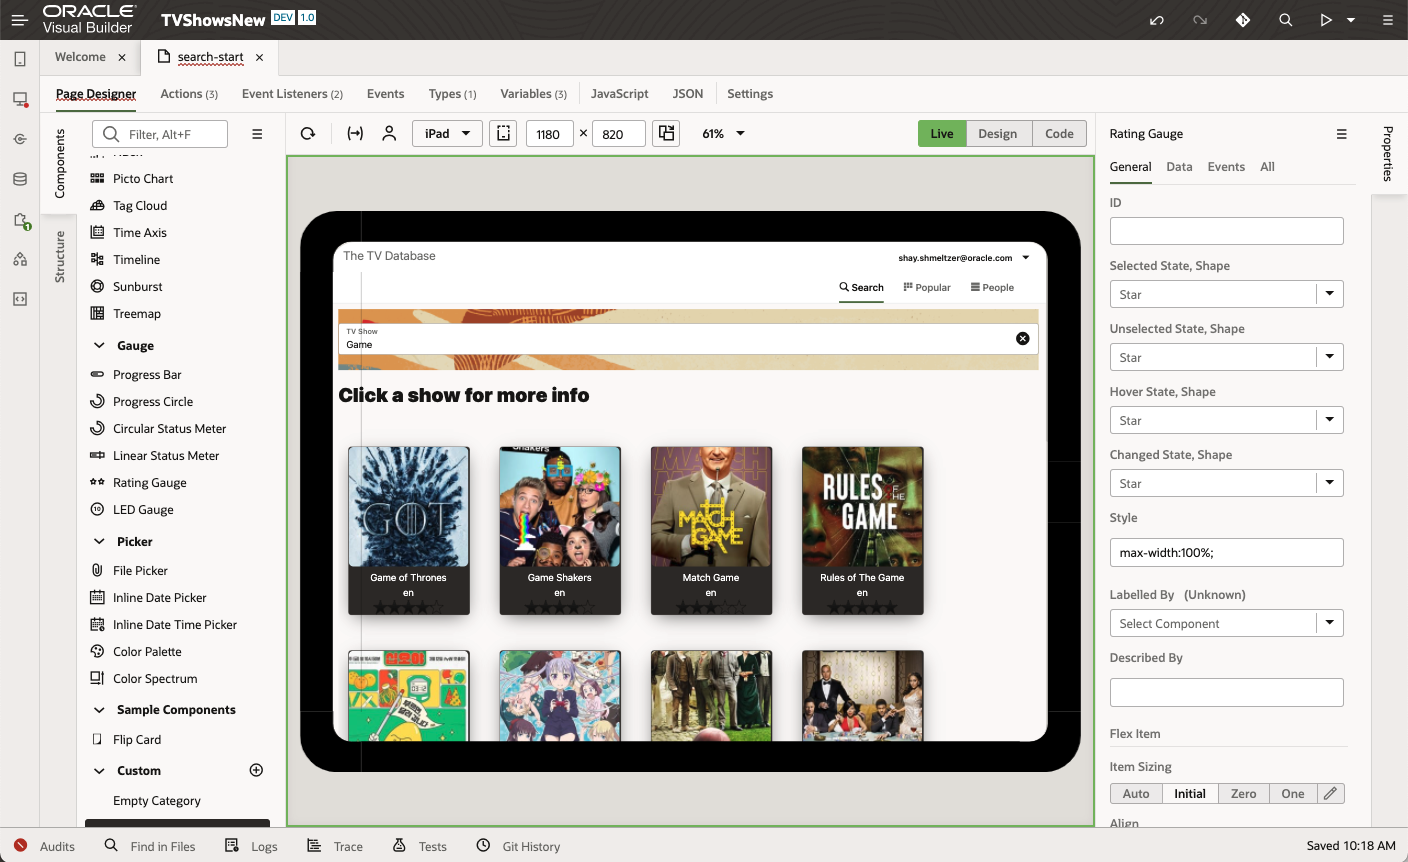Switch to the JavaScript tab
The image size is (1408, 862).
click(x=619, y=93)
